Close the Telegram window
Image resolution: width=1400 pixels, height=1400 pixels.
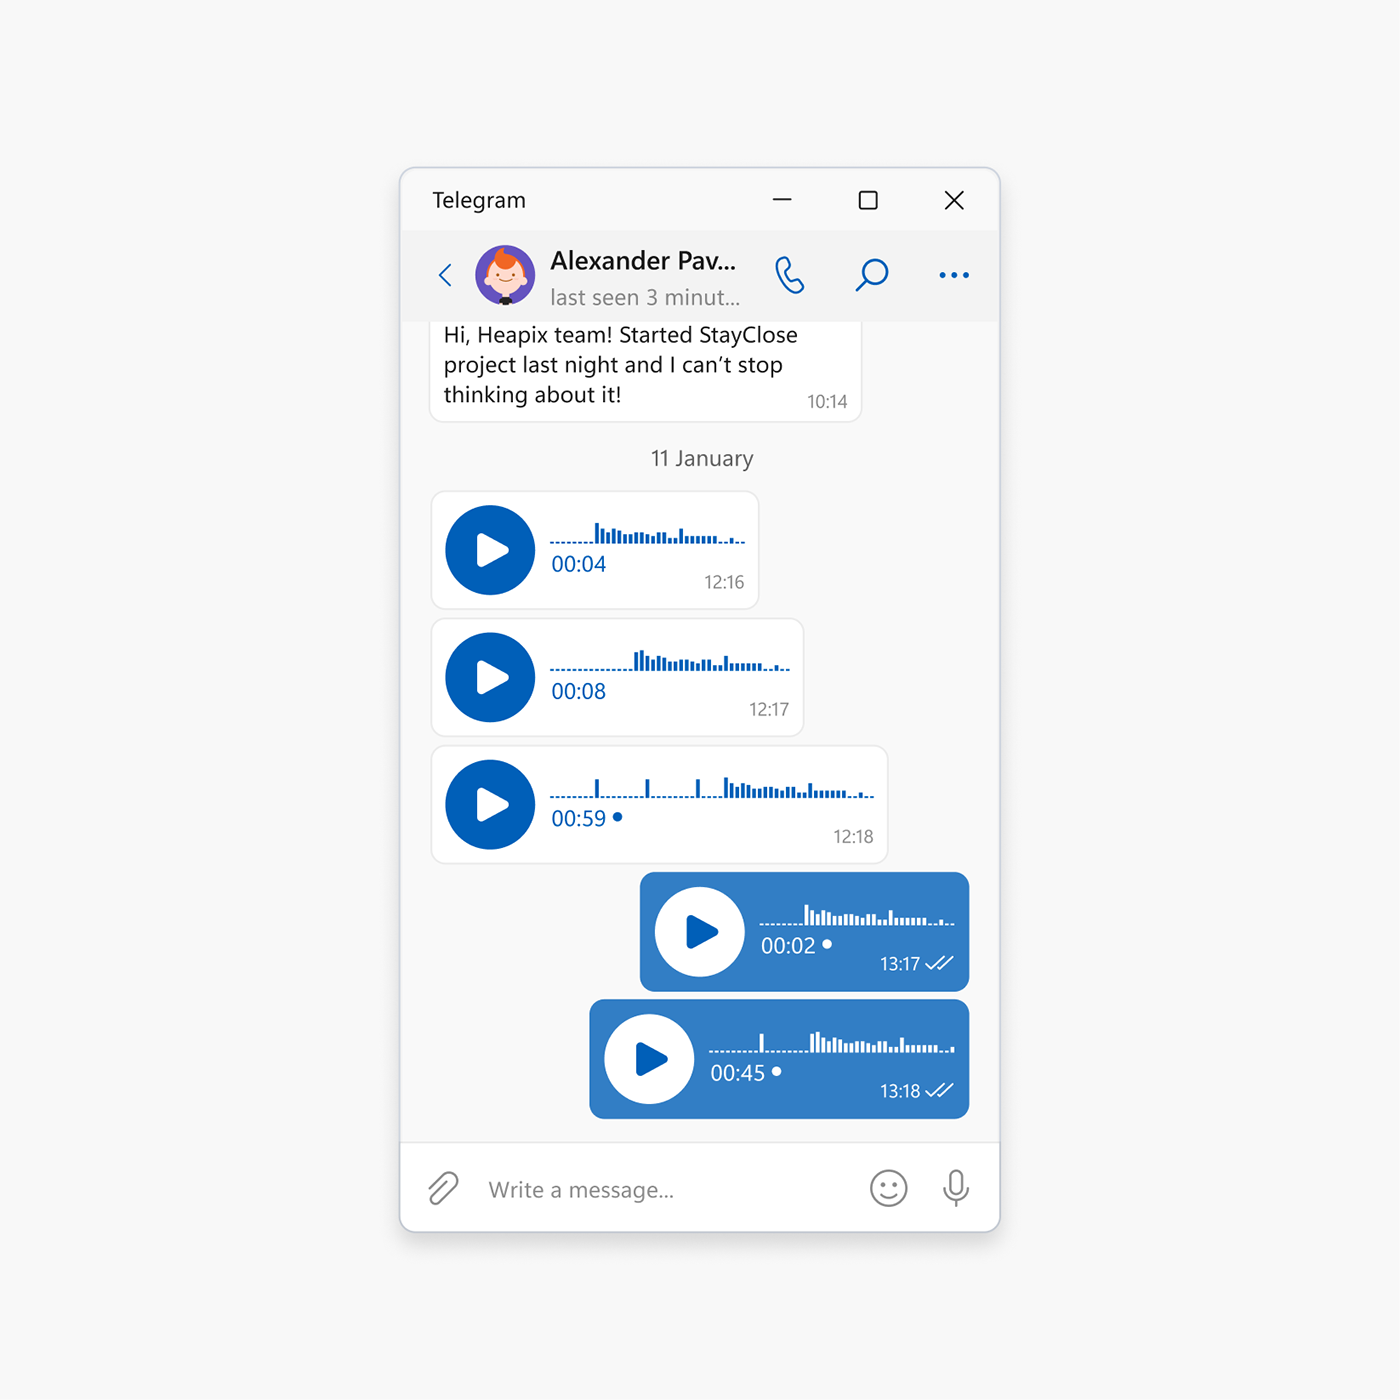[x=954, y=201]
